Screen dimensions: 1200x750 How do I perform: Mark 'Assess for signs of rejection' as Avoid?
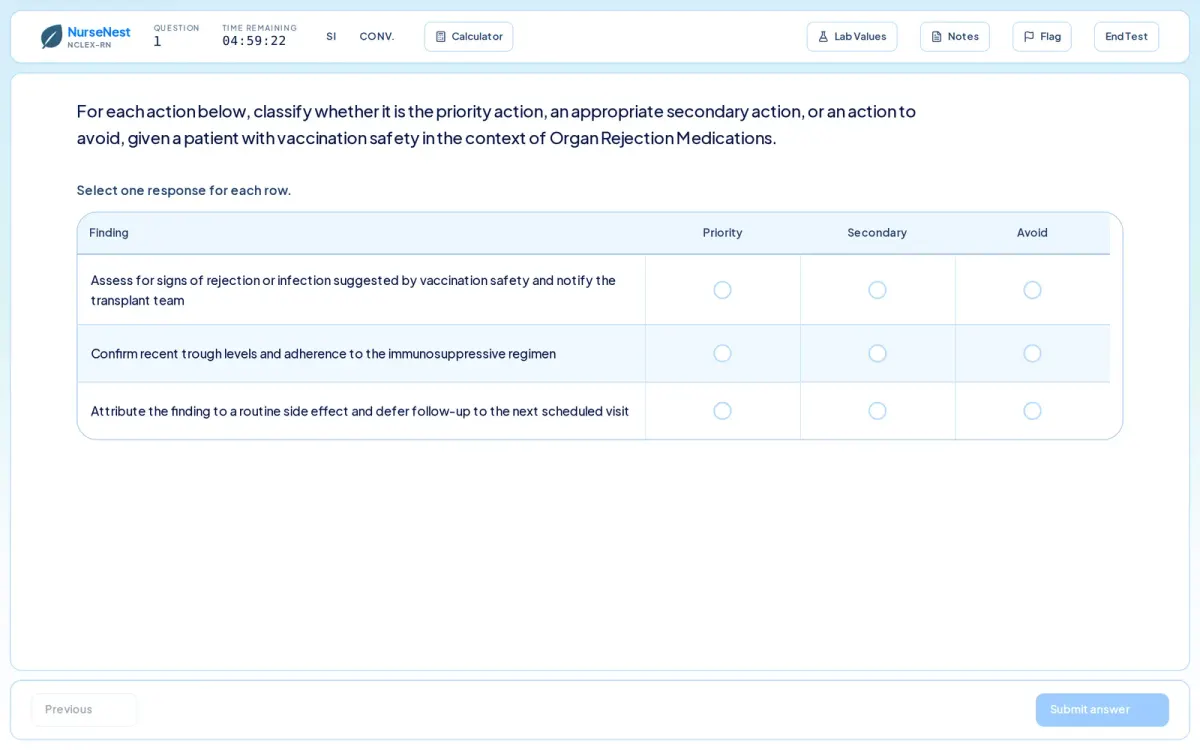coord(1032,290)
